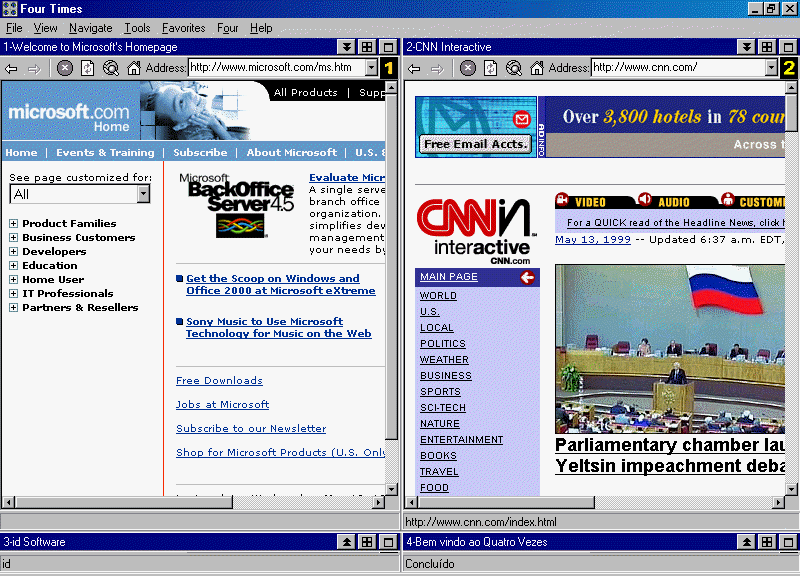Open web search in the CNN pane
Viewport: 800px width, 576px height.
click(513, 68)
